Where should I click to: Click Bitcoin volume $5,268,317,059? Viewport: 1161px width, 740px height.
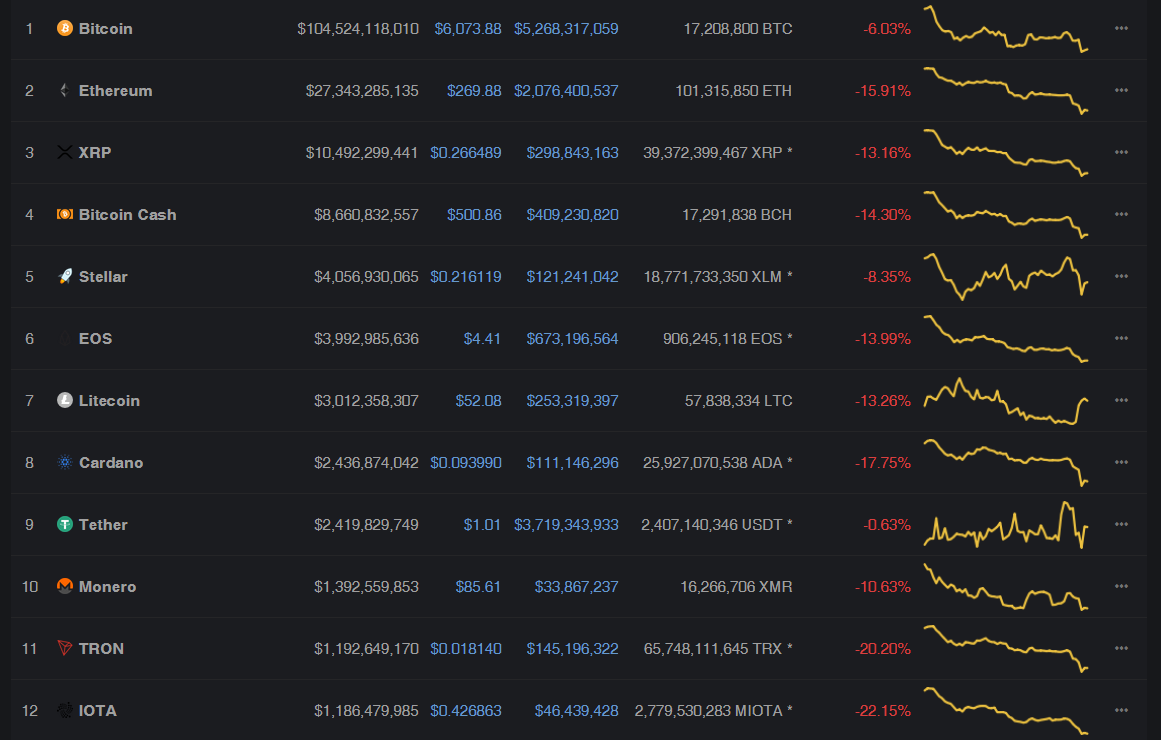click(566, 28)
